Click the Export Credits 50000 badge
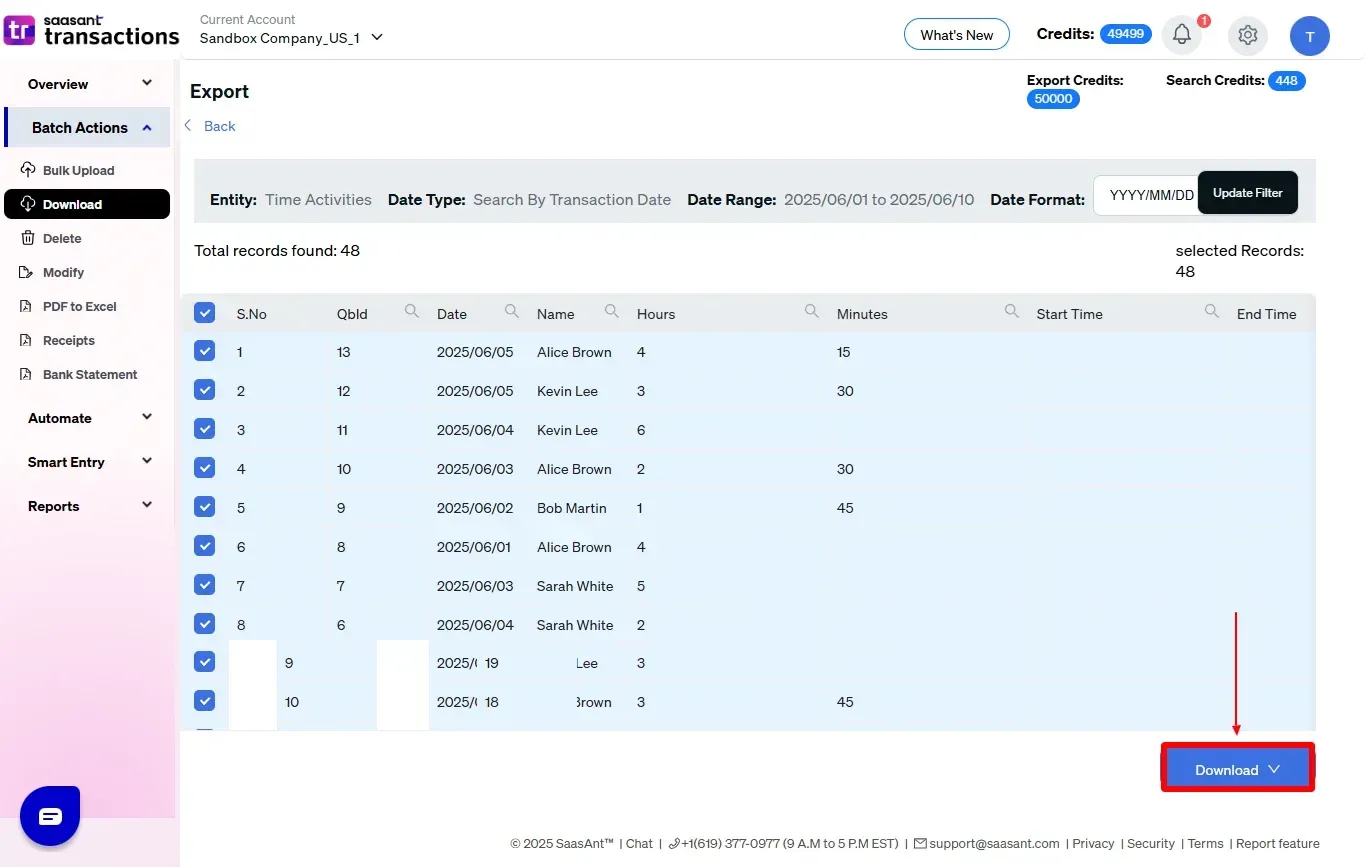The image size is (1366, 868). 1053,99
